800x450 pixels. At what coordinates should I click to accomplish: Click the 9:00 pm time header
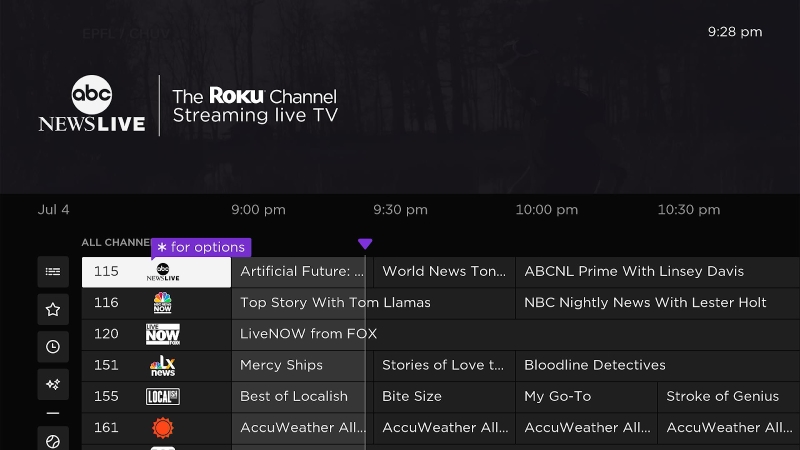258,210
